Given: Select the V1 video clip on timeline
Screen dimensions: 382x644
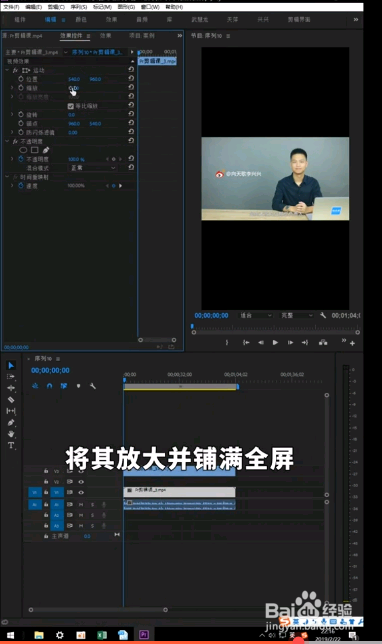Looking at the screenshot, I should pos(179,492).
